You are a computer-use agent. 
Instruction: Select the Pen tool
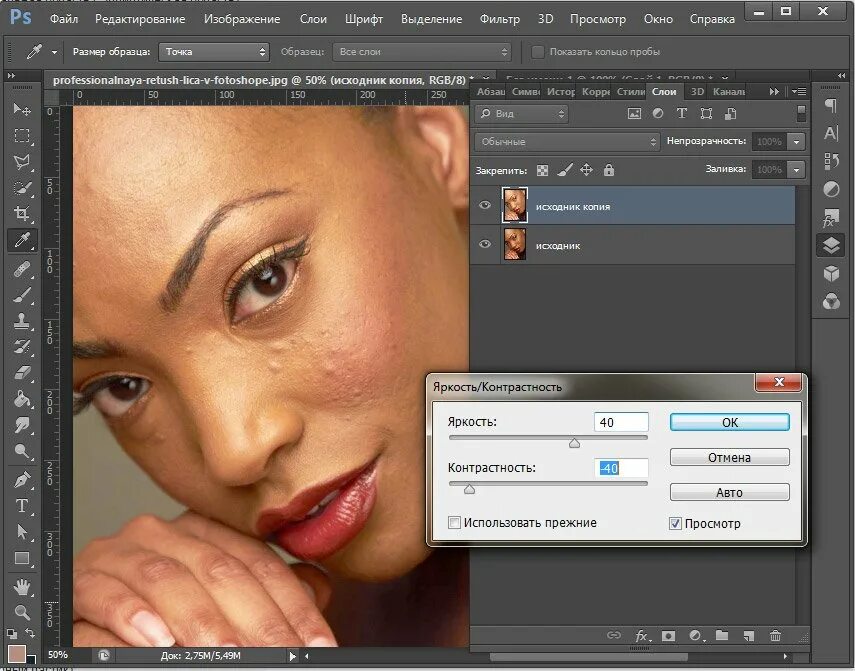click(22, 480)
